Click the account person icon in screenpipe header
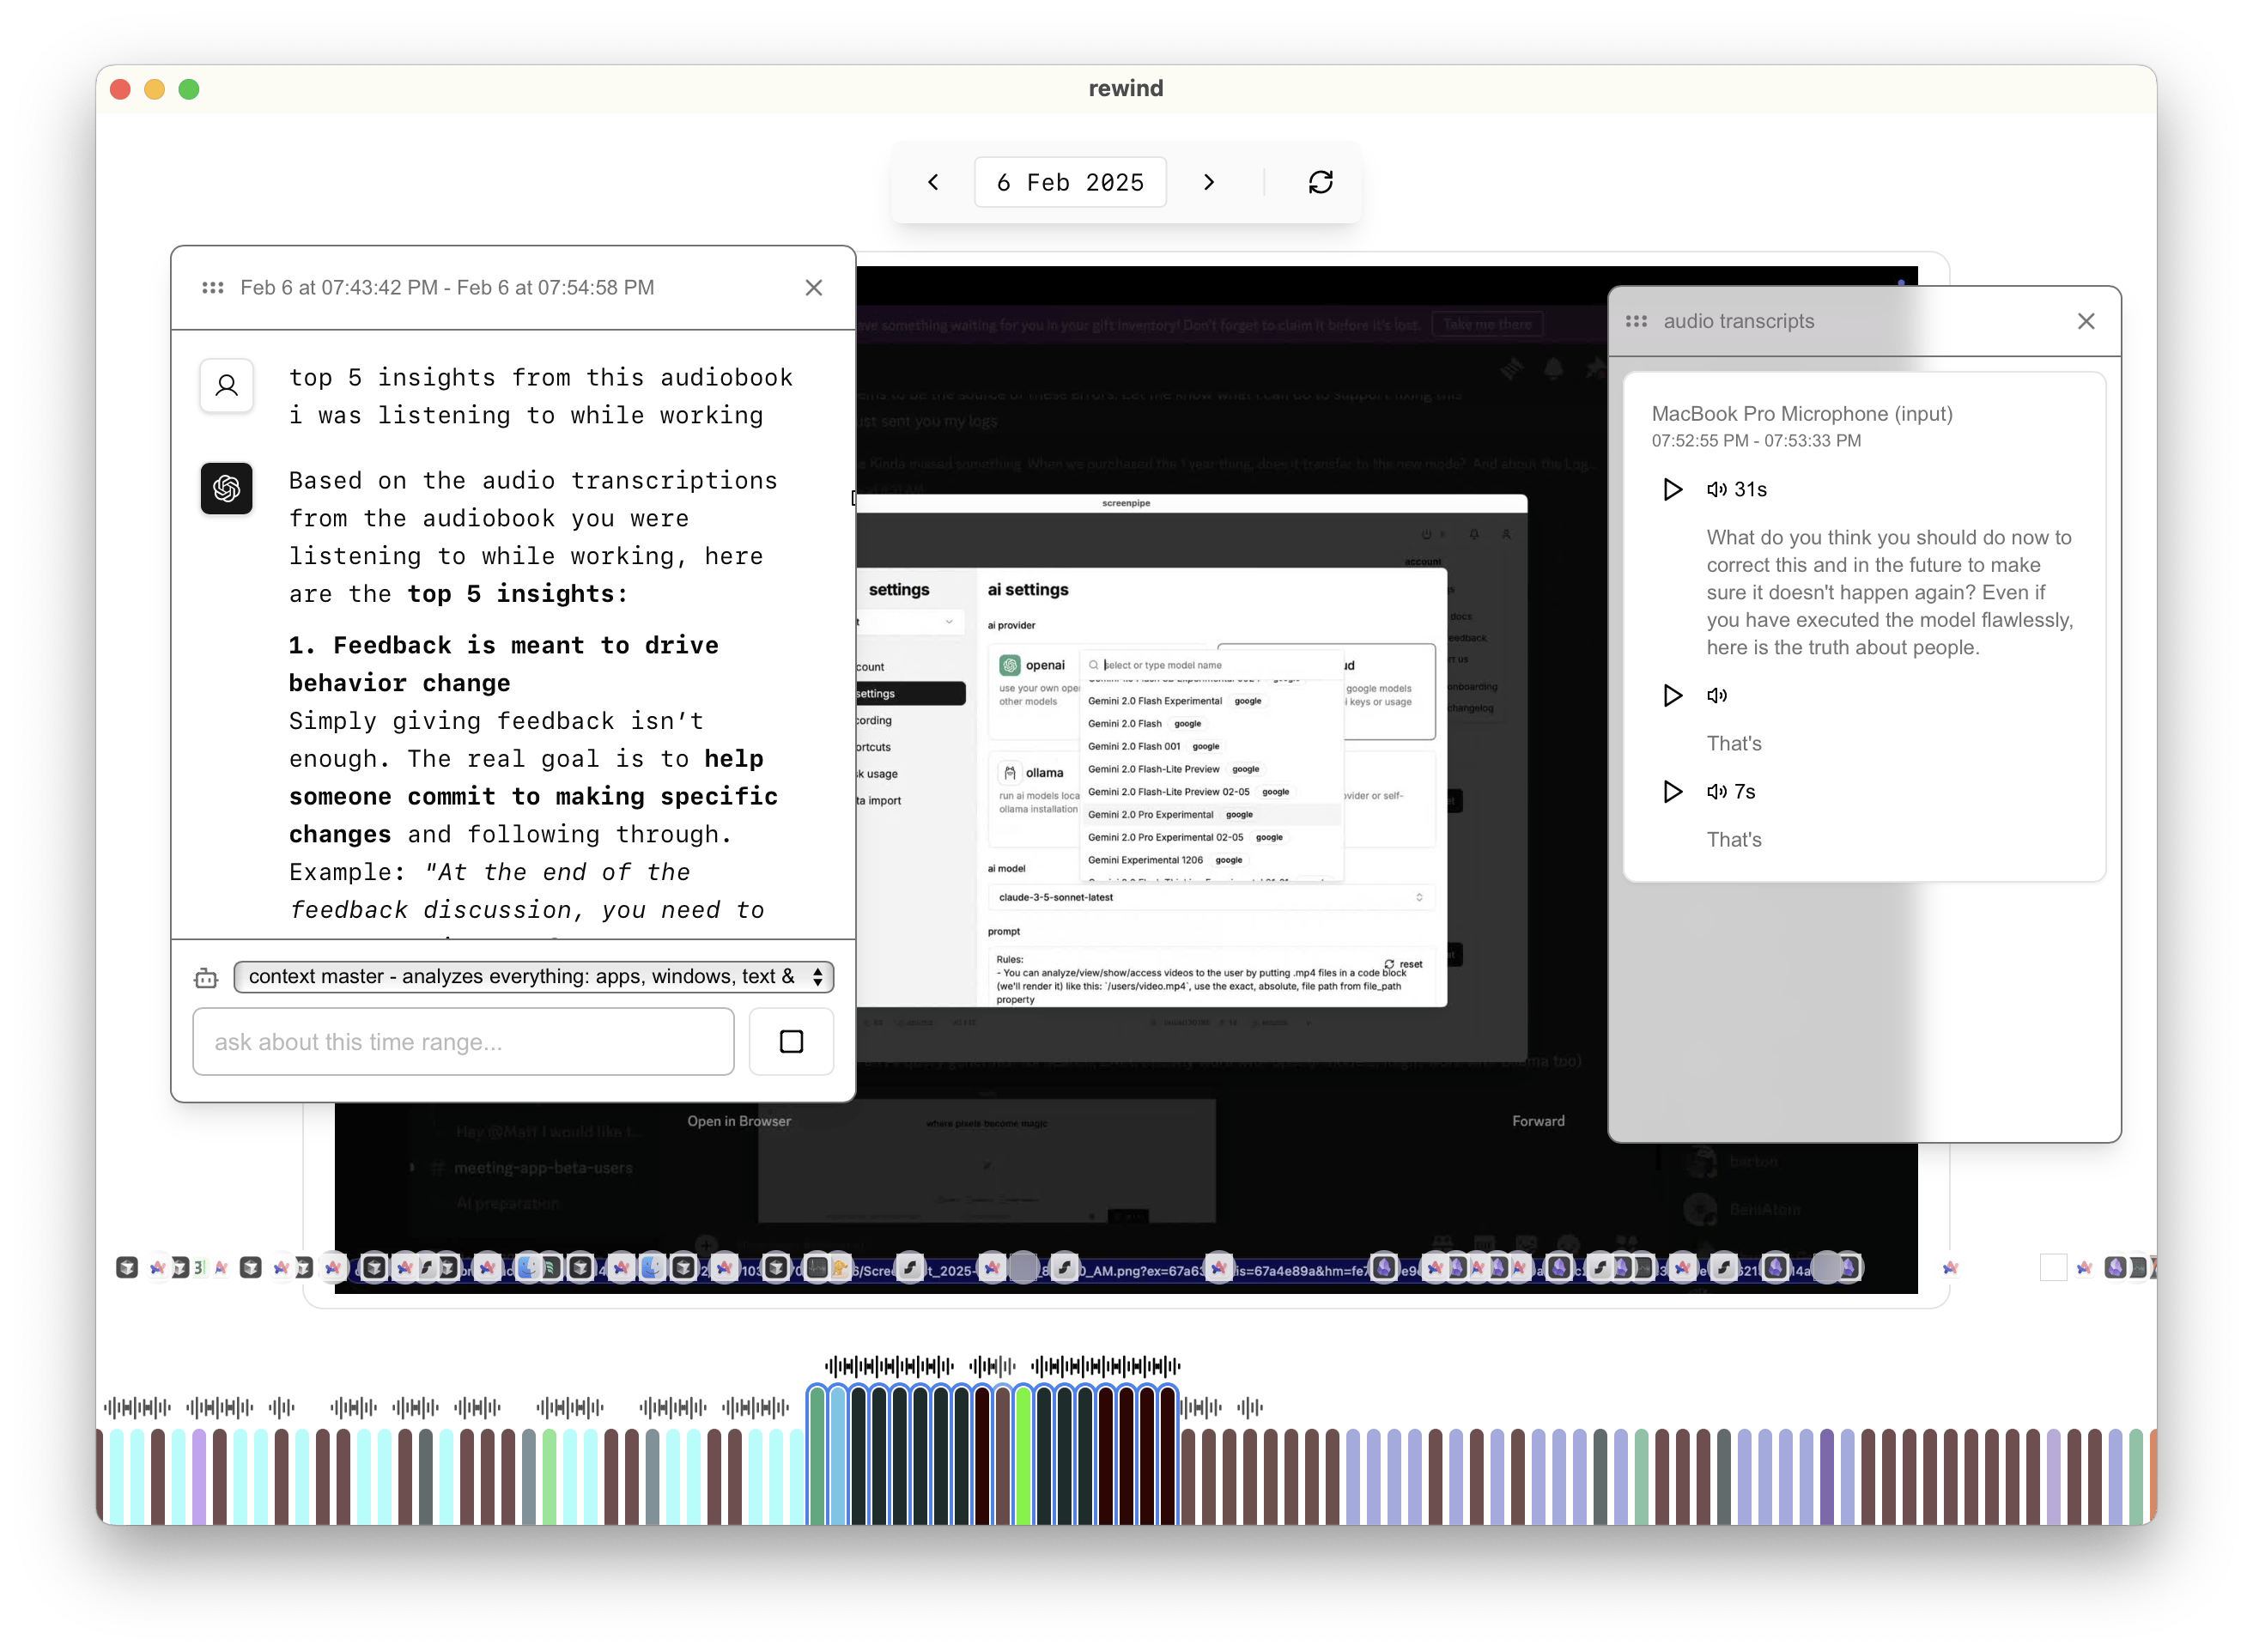The width and height of the screenshot is (2253, 1652). (1505, 535)
